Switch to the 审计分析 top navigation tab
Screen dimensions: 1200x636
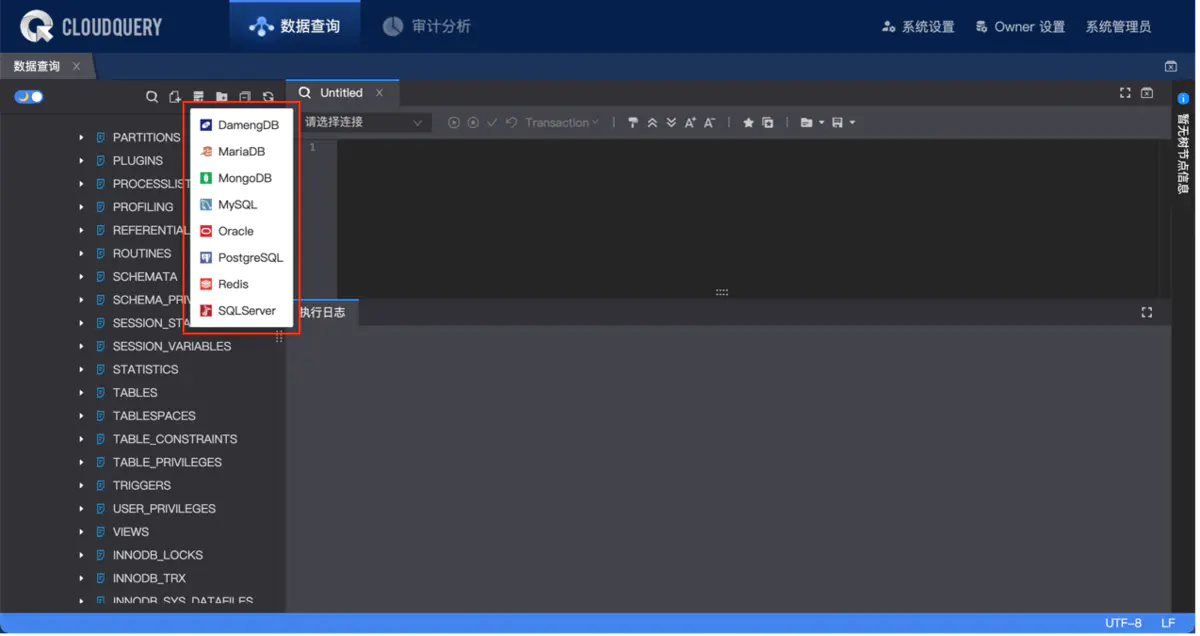427,26
